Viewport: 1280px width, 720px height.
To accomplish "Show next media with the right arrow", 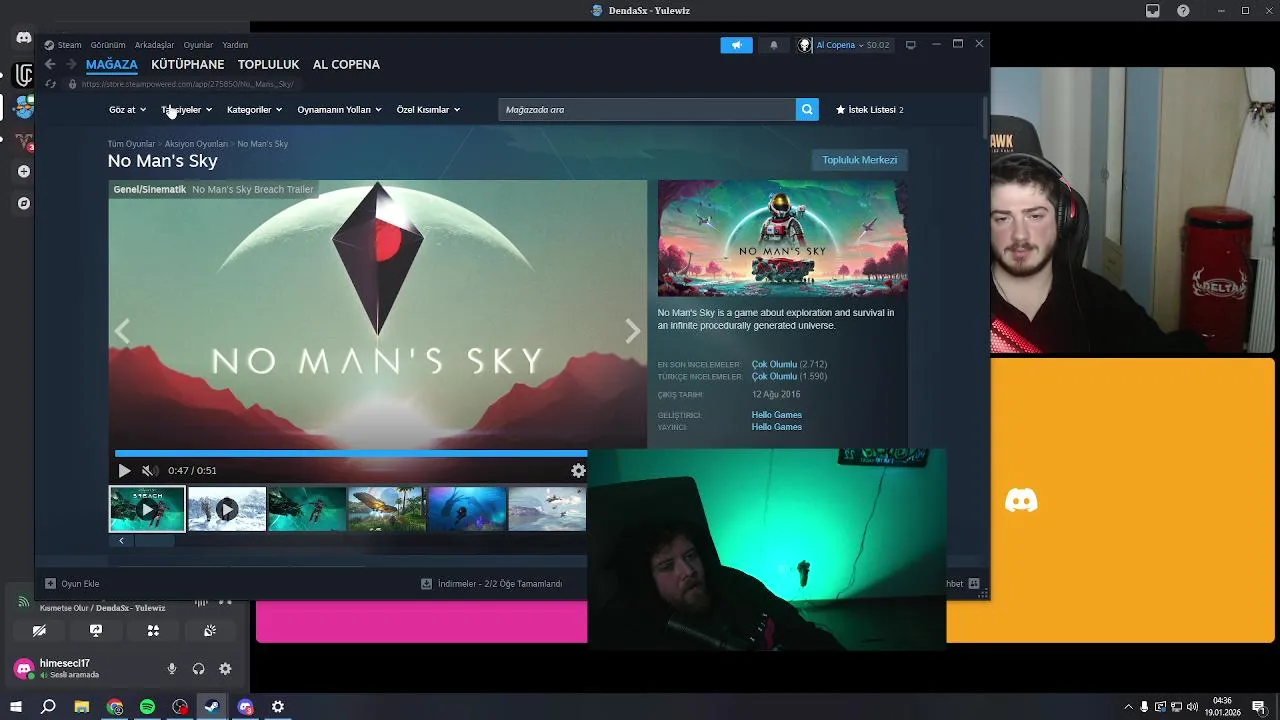I will click(x=632, y=331).
